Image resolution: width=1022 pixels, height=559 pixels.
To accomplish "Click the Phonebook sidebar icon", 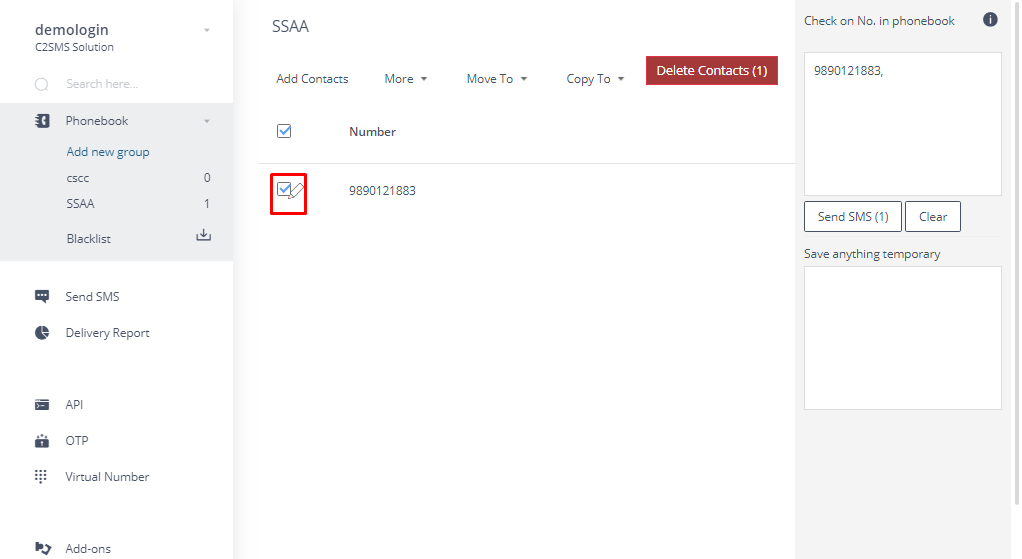I will (x=42, y=121).
